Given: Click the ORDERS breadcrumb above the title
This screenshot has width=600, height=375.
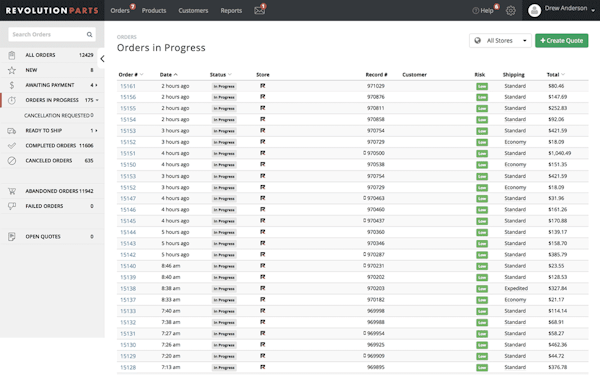Looking at the screenshot, I should [127, 37].
